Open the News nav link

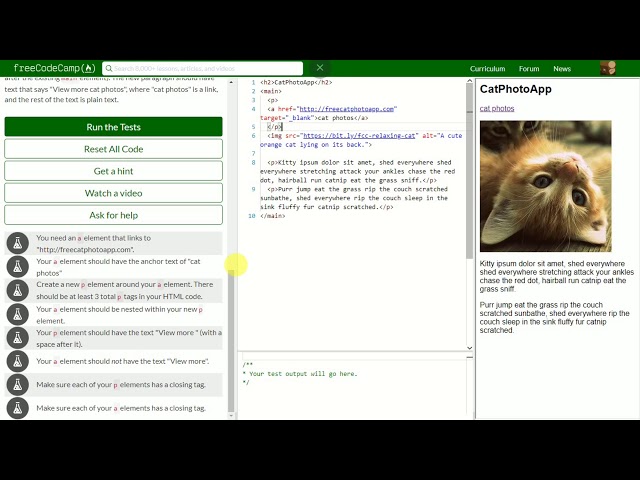(562, 69)
